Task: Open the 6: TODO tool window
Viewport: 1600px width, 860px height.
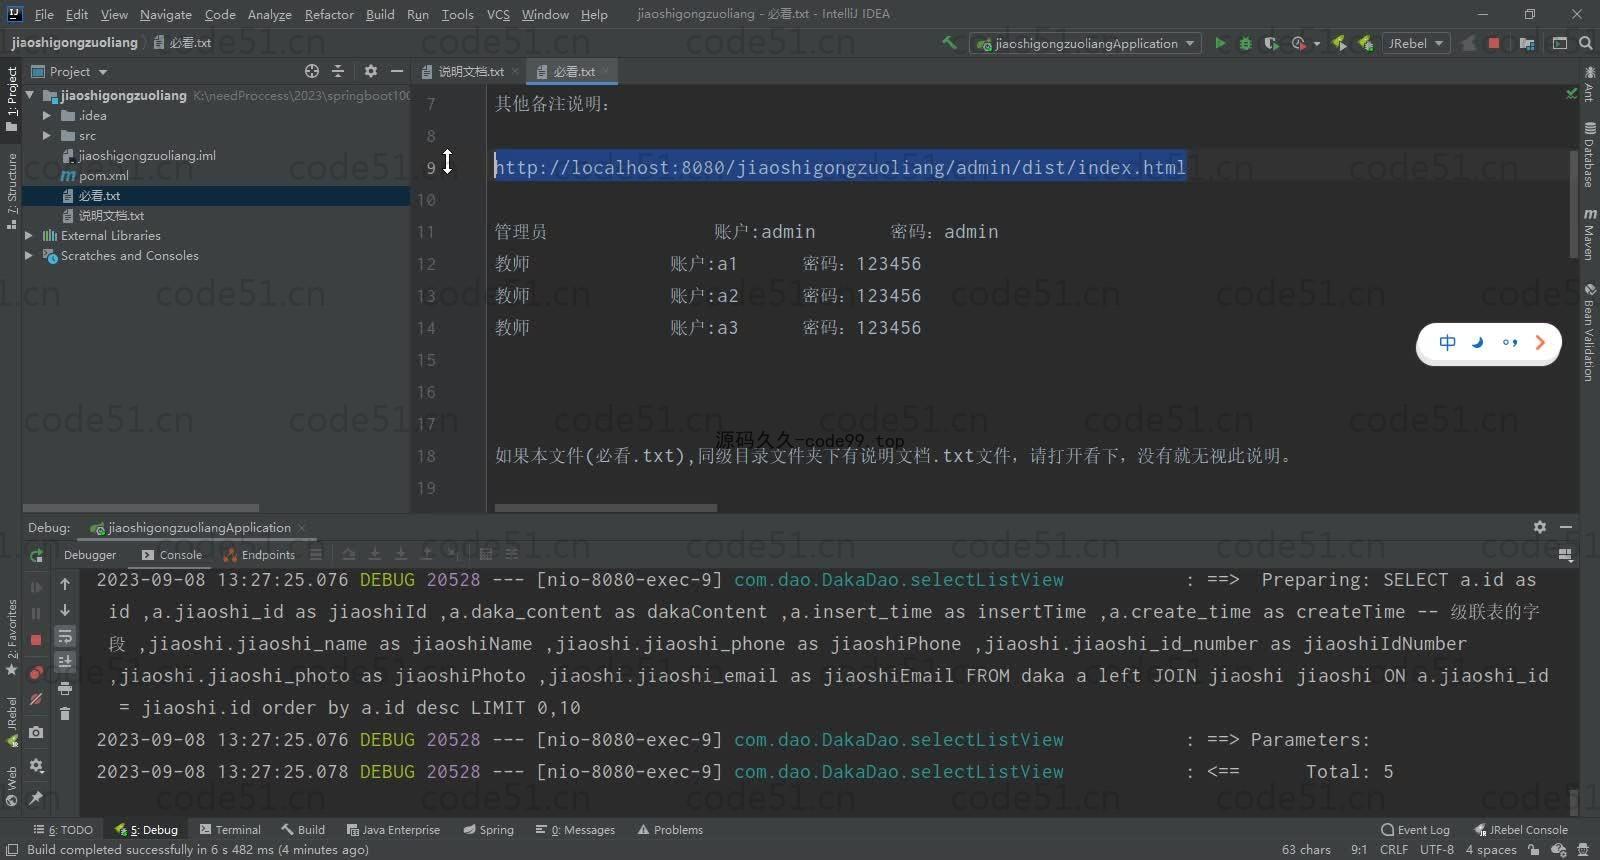Action: pos(63,829)
